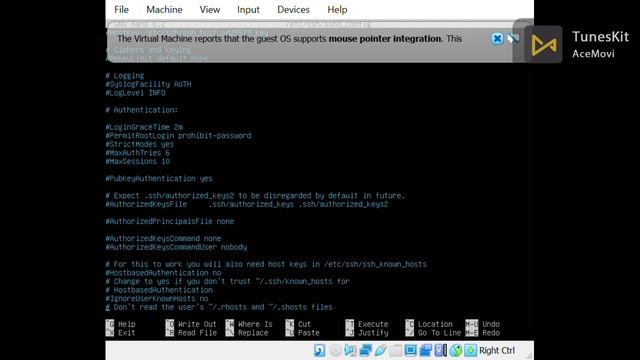Click the '#StrictModes yes' line
Screen dimensions: 640x360
[140, 144]
